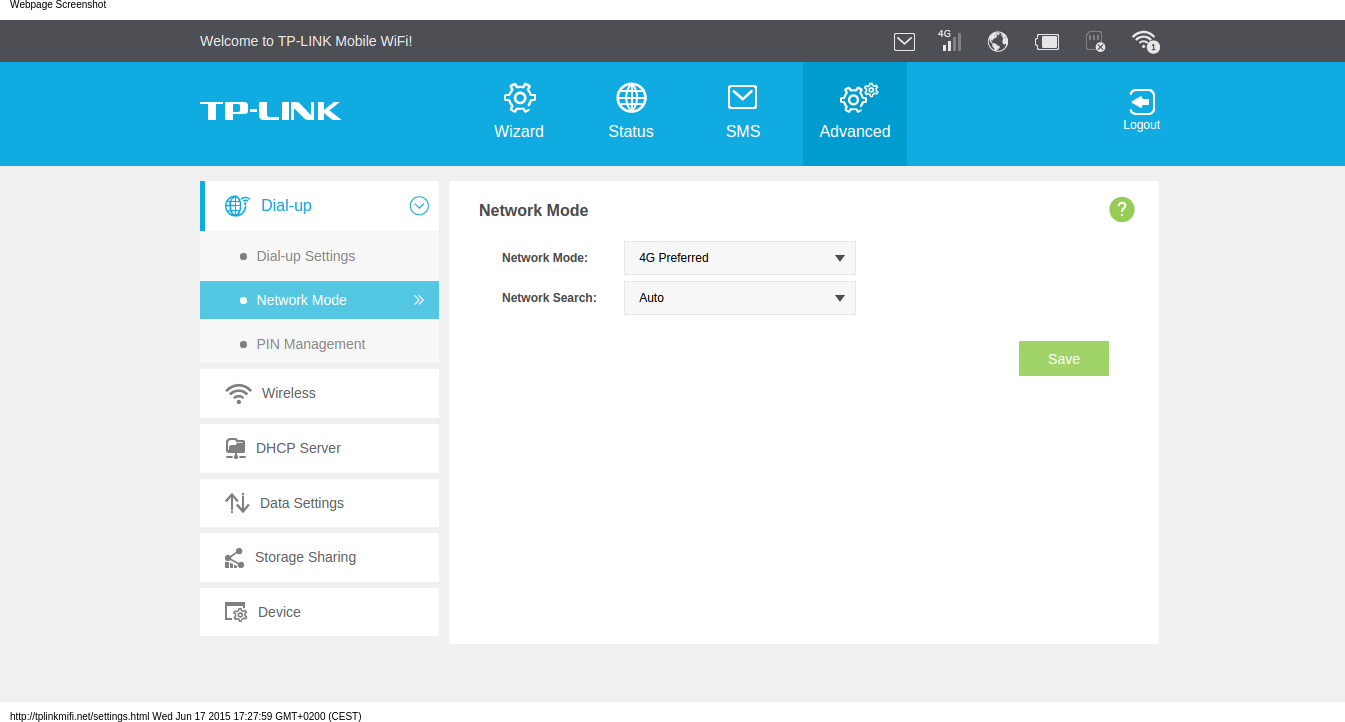Click the SD card status icon
Viewport: 1345px width, 722px height.
(1095, 41)
